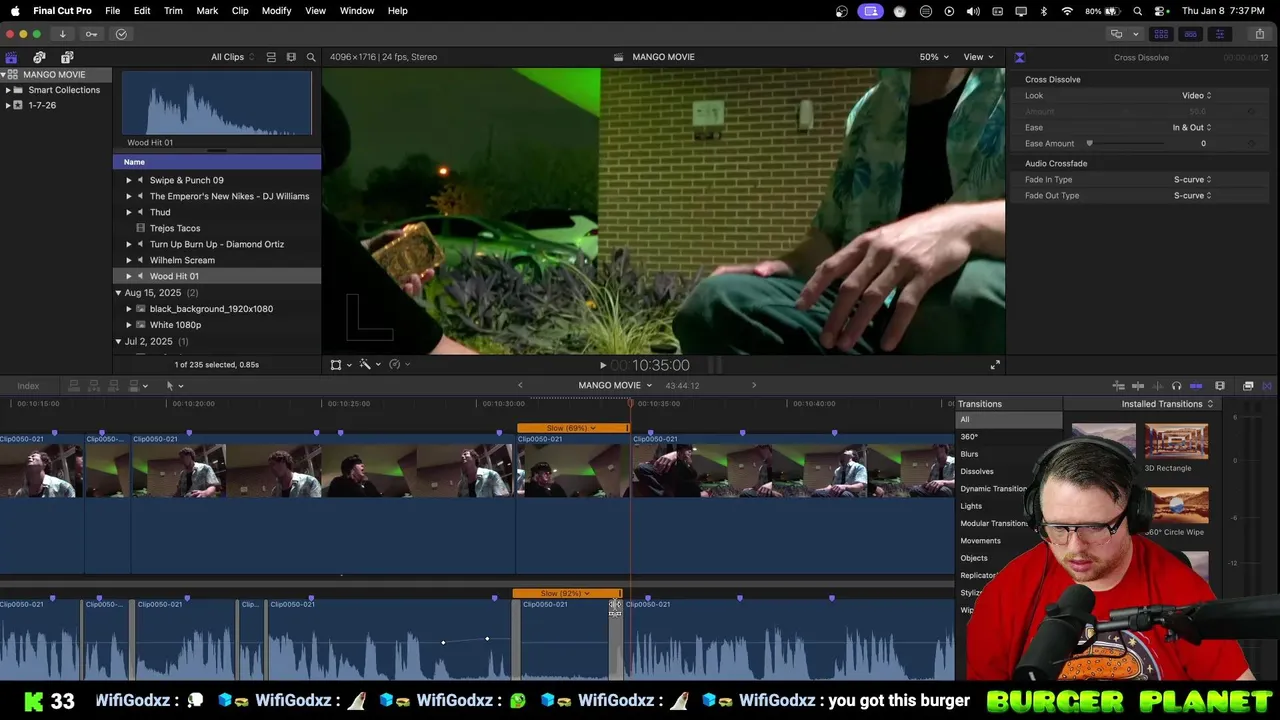Image resolution: width=1280 pixels, height=720 pixels.
Task: Go back in timeline history
Action: [520, 386]
